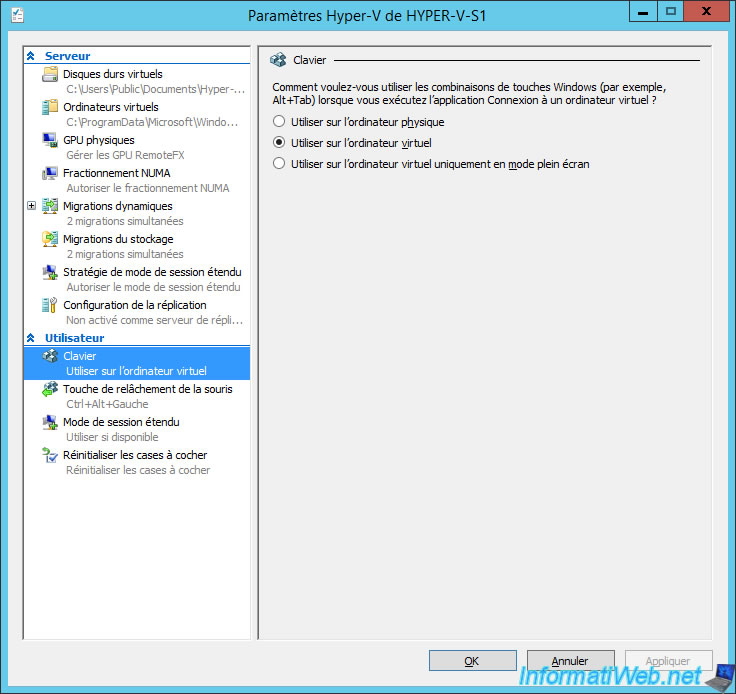Select Utiliser sur l'ordinateur virtuel radio button
736x694 pixels.
[279, 142]
